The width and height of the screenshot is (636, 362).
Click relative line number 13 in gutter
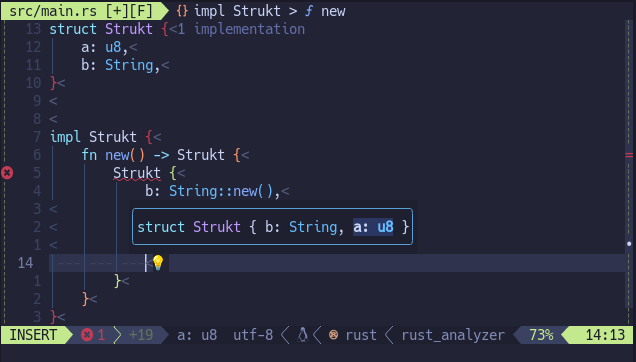[x=33, y=29]
